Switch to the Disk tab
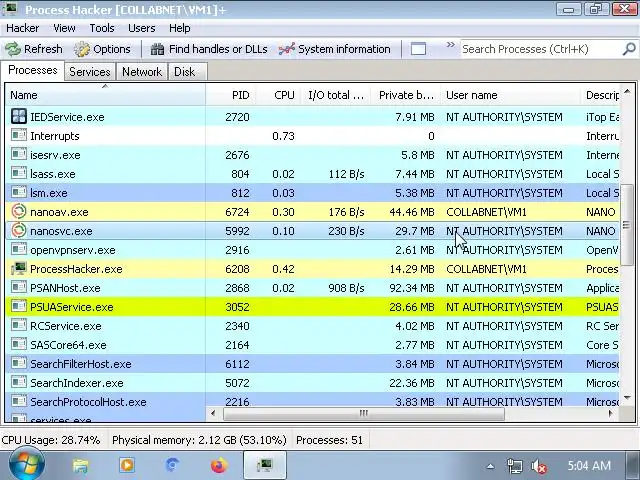This screenshot has height=480, width=640. pyautogui.click(x=187, y=72)
